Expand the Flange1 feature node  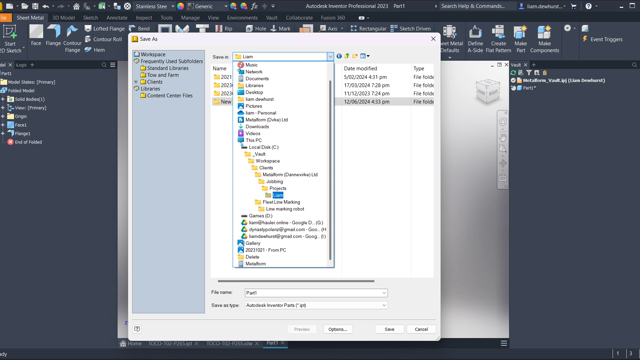[3, 133]
